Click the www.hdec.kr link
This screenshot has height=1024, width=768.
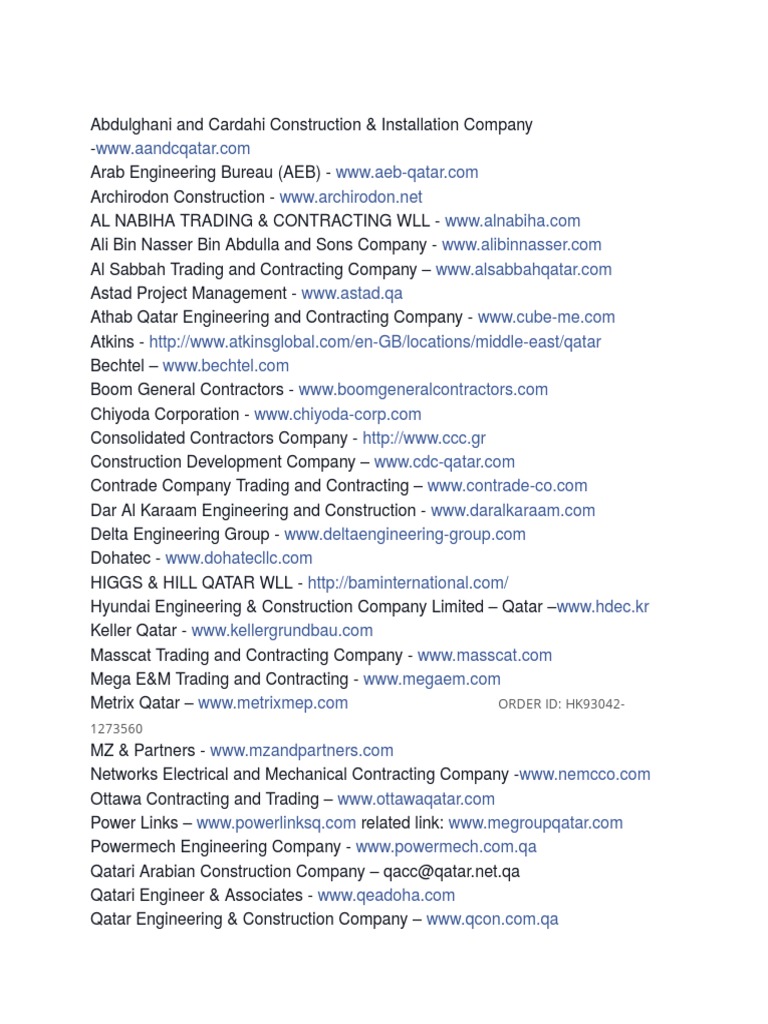(x=603, y=607)
